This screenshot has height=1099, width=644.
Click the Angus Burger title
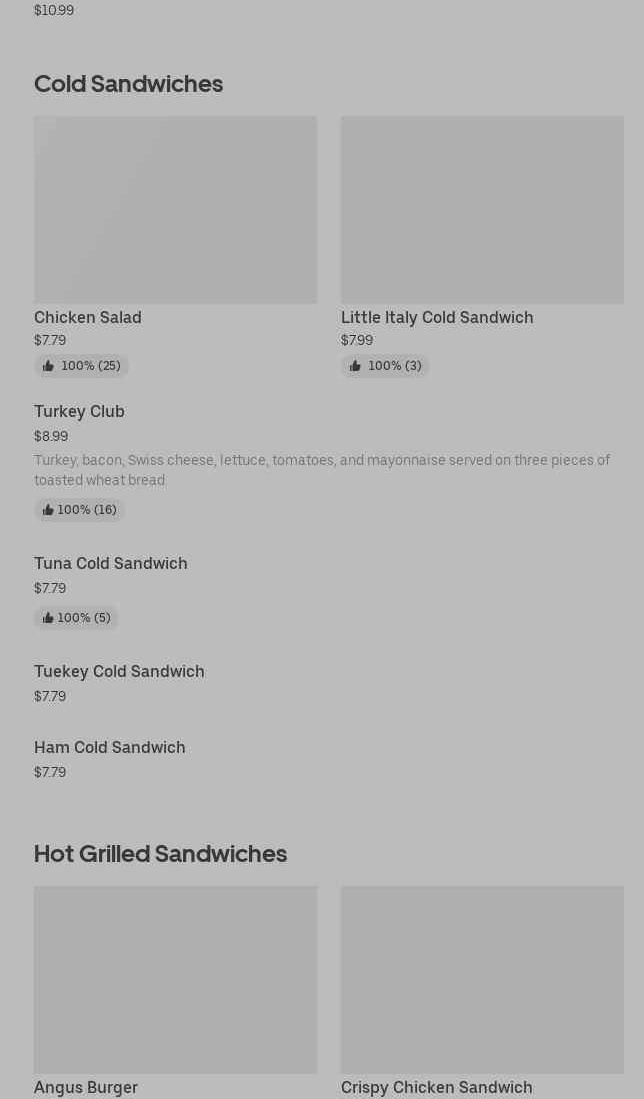tap(86, 1087)
